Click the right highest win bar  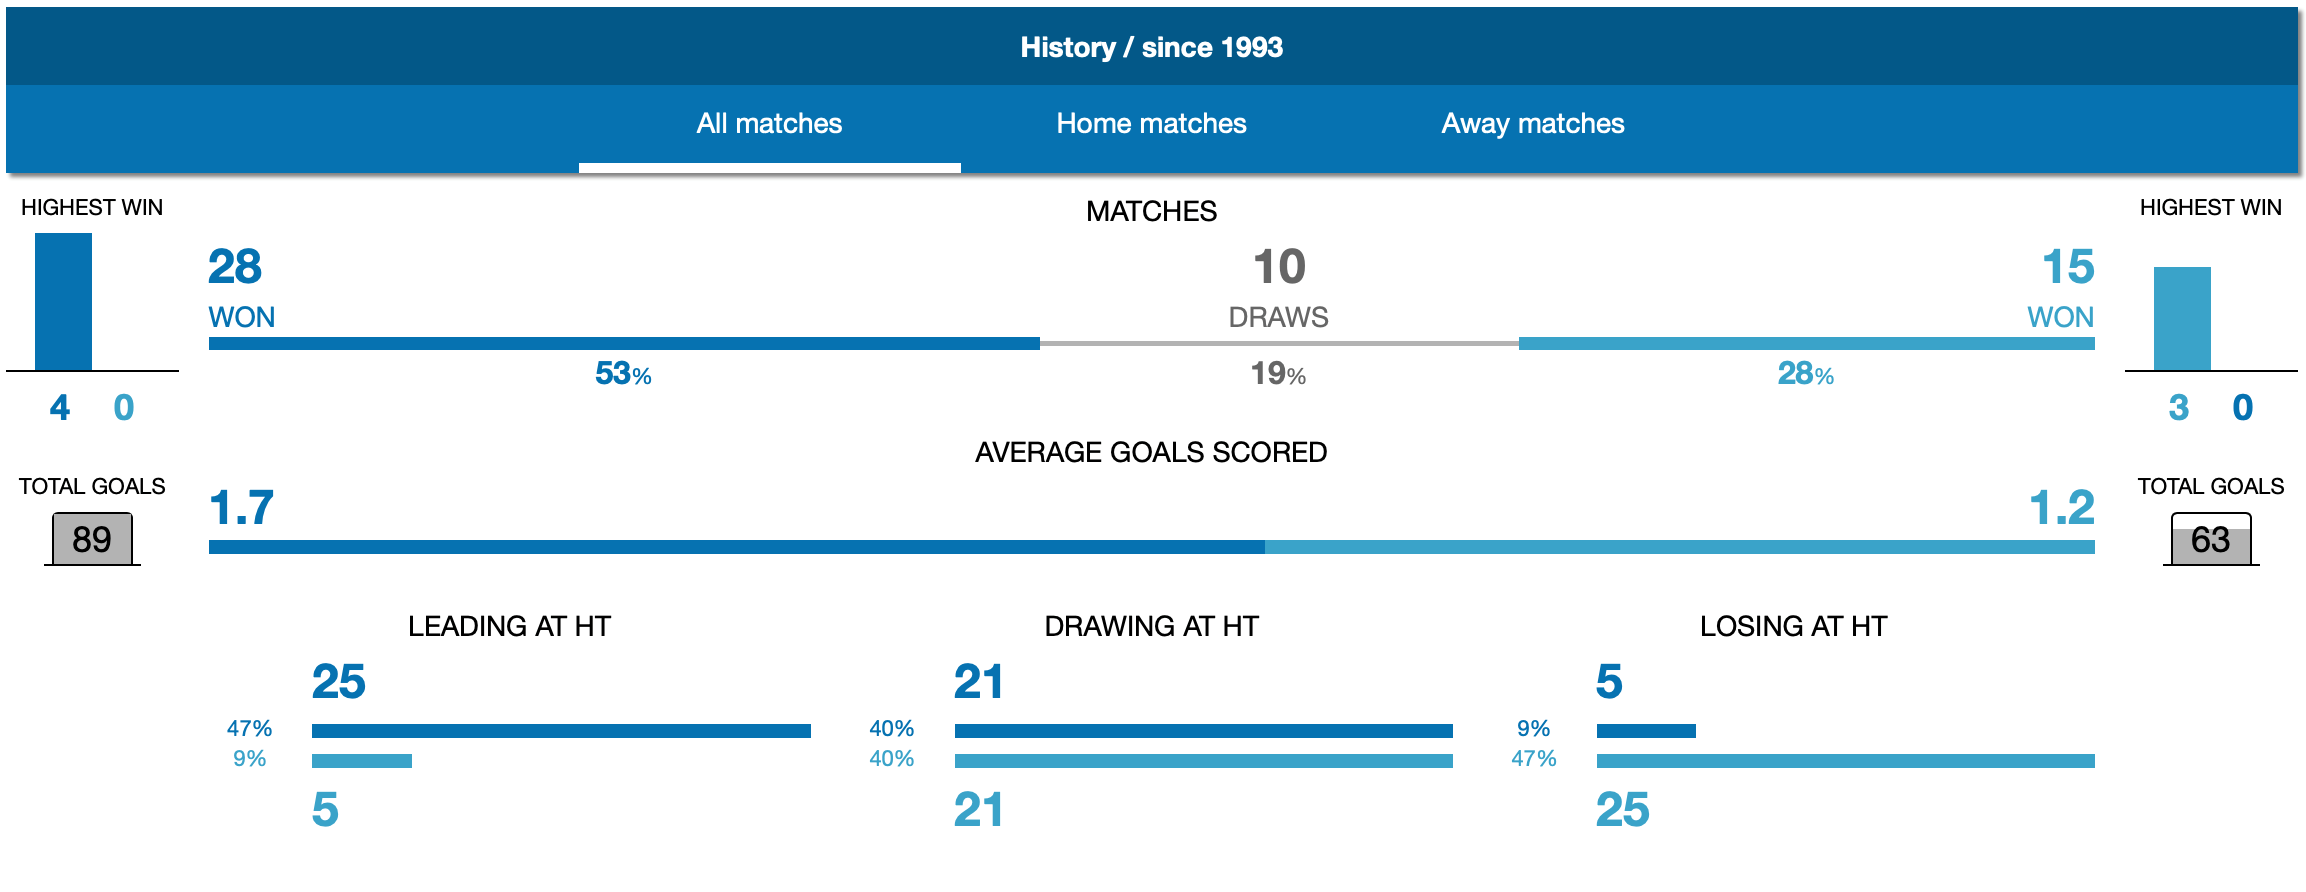click(x=2182, y=319)
